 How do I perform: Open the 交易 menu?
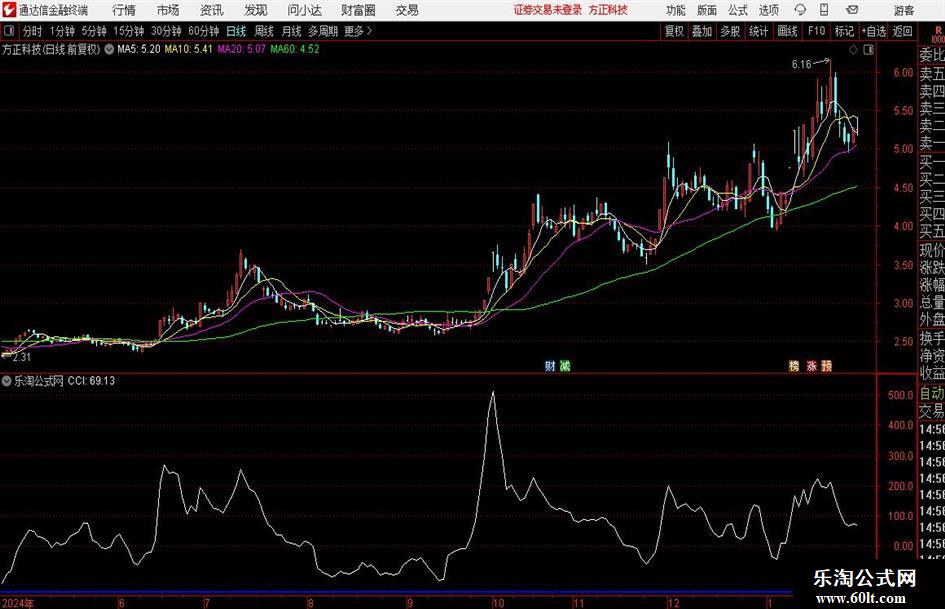[407, 10]
